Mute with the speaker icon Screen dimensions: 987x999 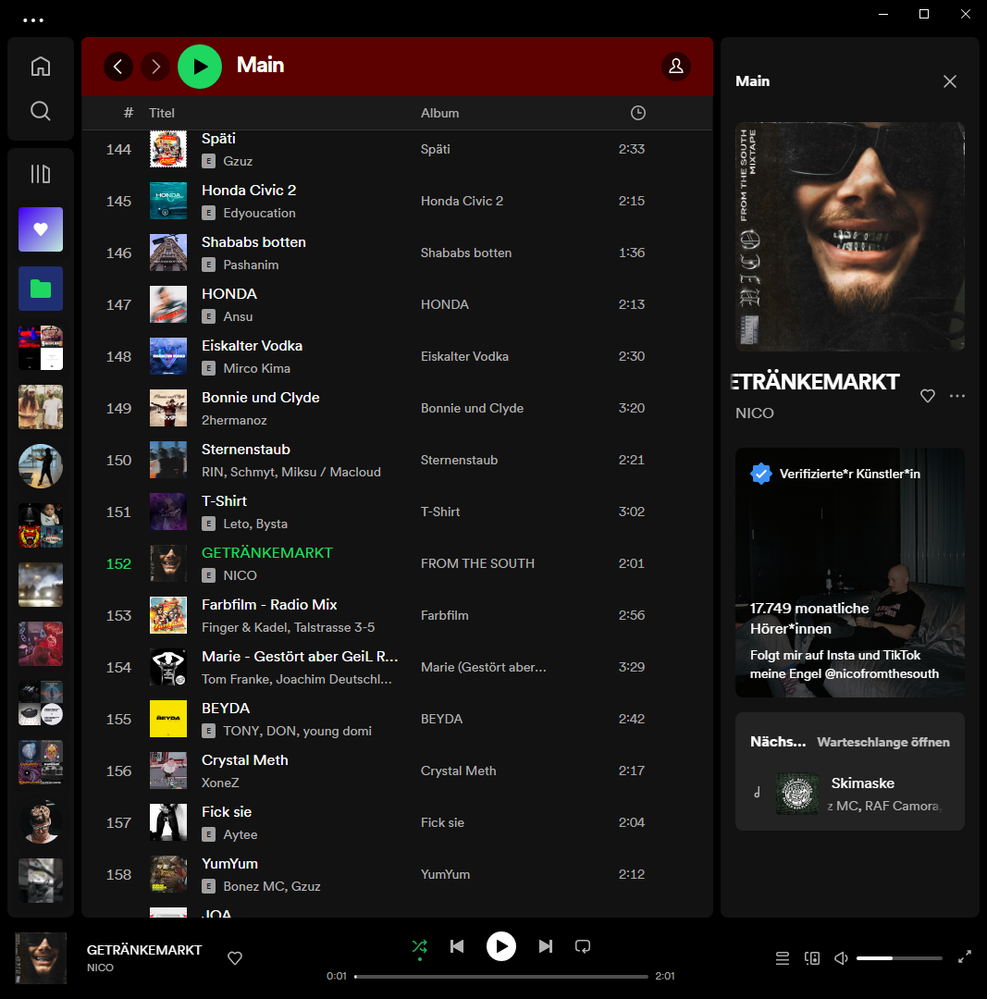click(841, 958)
